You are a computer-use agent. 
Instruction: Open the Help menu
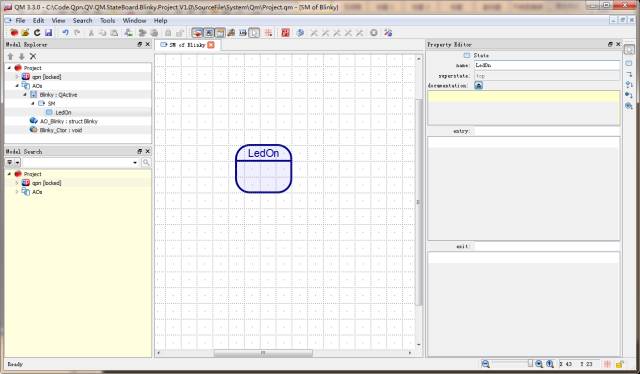pos(160,20)
